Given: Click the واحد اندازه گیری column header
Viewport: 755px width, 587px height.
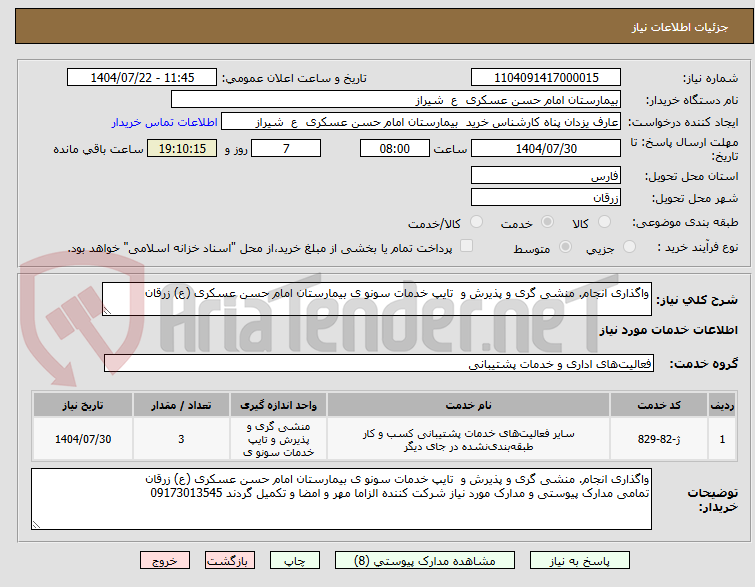Looking at the screenshot, I should tap(278, 405).
